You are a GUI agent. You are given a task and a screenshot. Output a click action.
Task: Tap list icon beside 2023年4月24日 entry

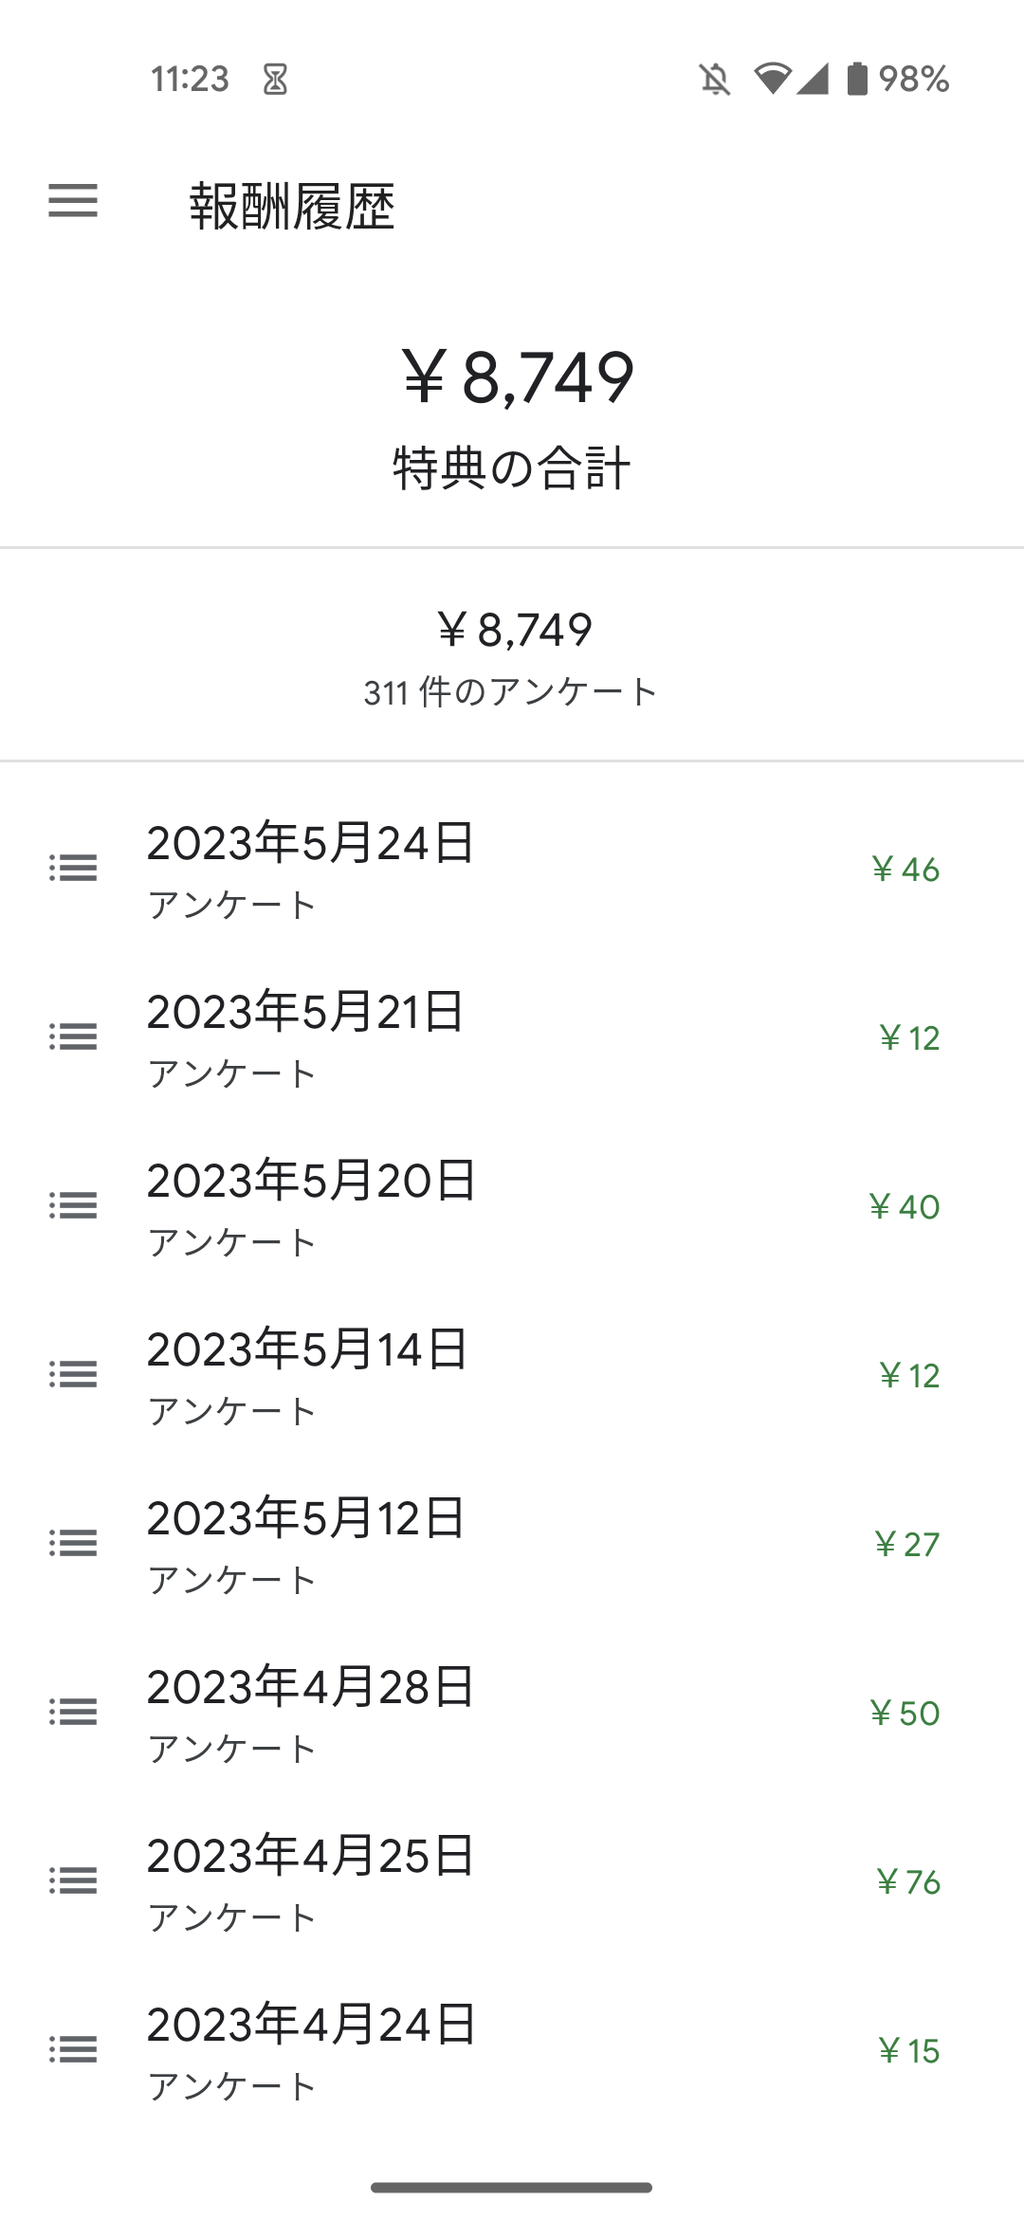(x=73, y=2050)
